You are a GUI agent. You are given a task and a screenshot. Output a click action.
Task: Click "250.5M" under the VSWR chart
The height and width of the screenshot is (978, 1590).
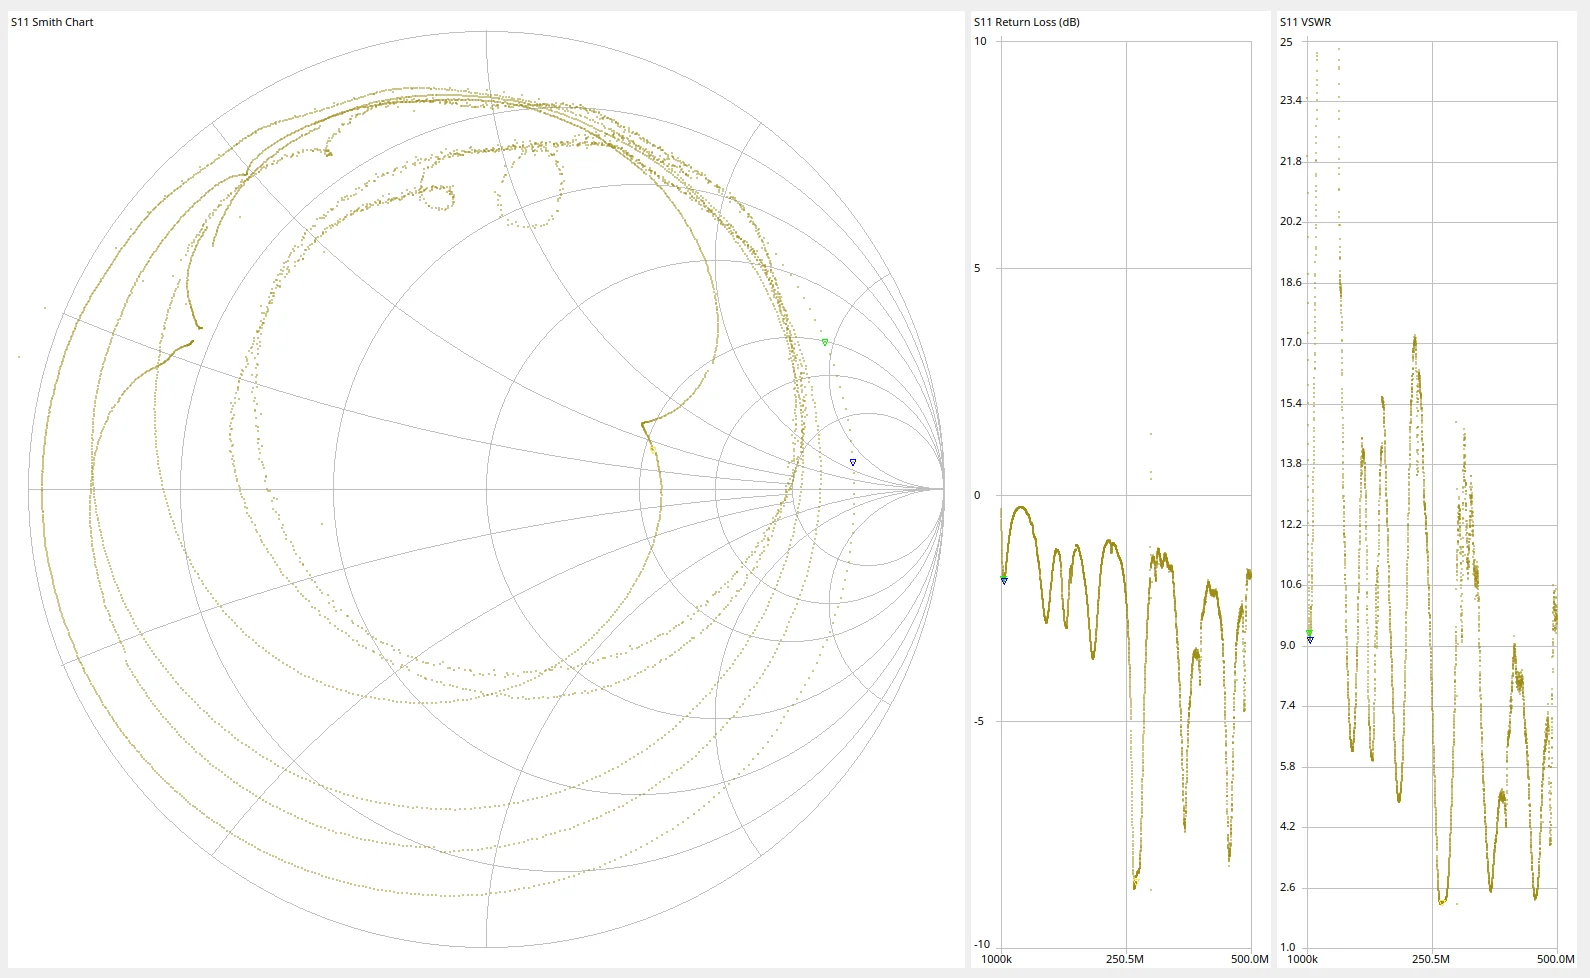coord(1431,959)
